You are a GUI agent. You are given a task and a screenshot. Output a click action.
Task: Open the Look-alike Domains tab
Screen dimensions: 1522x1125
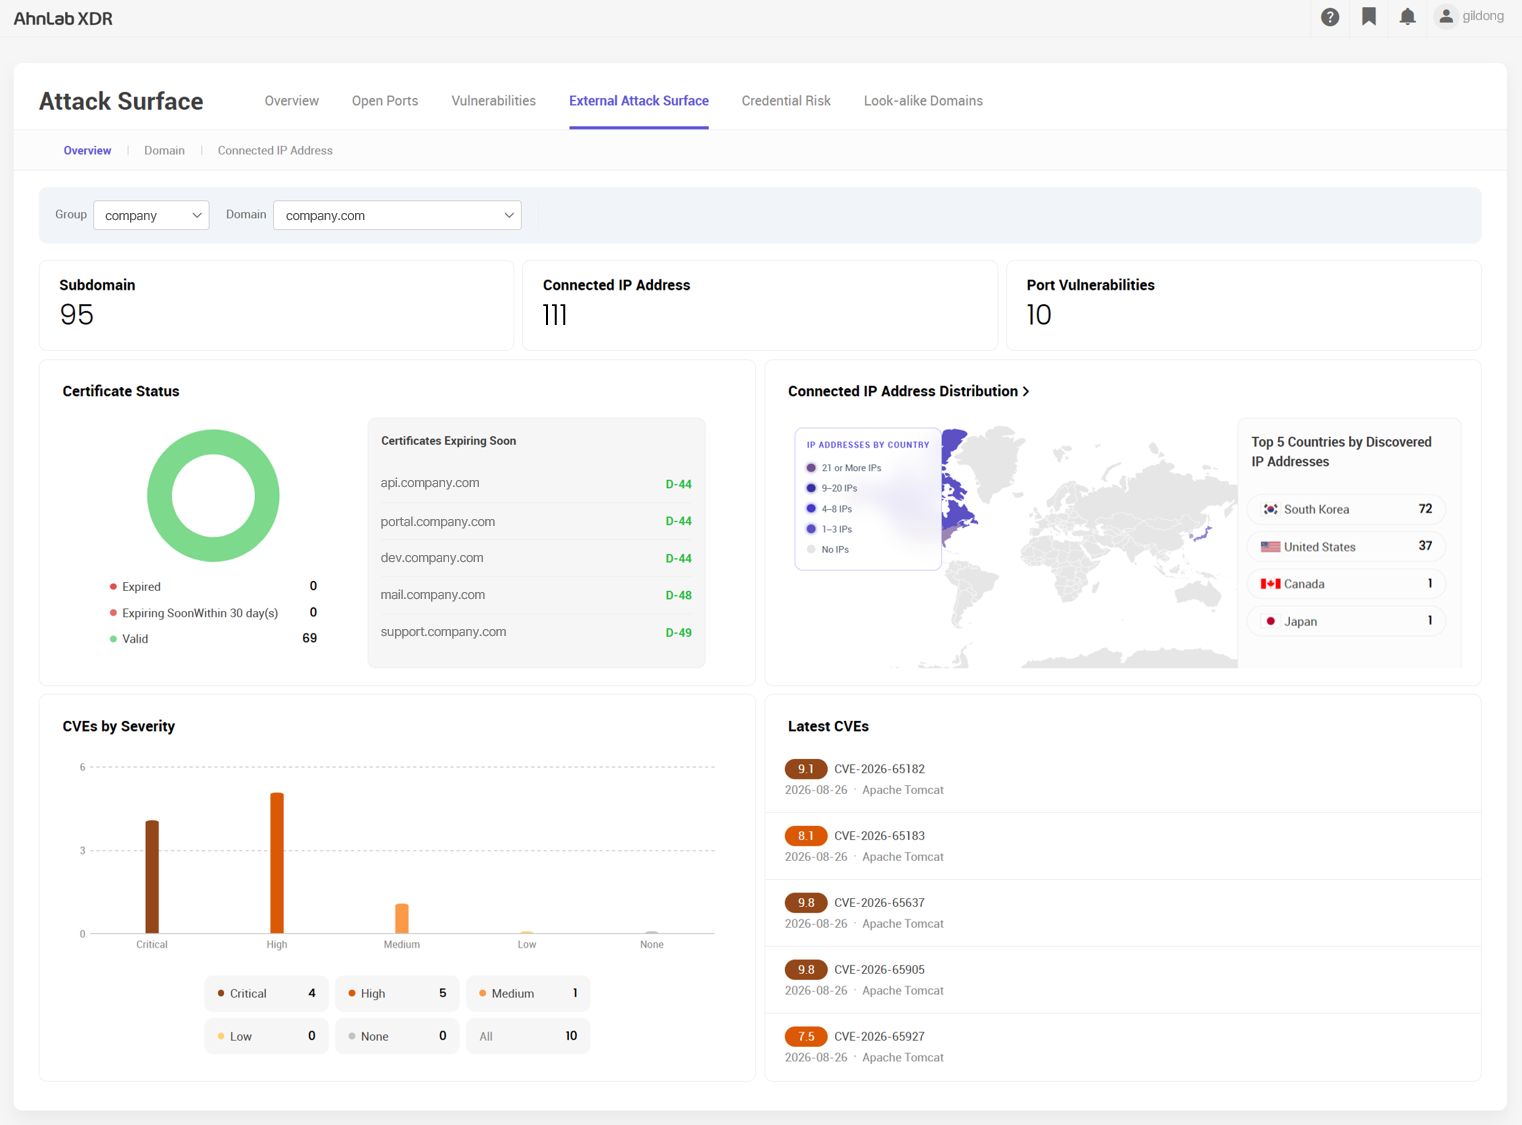tap(923, 101)
